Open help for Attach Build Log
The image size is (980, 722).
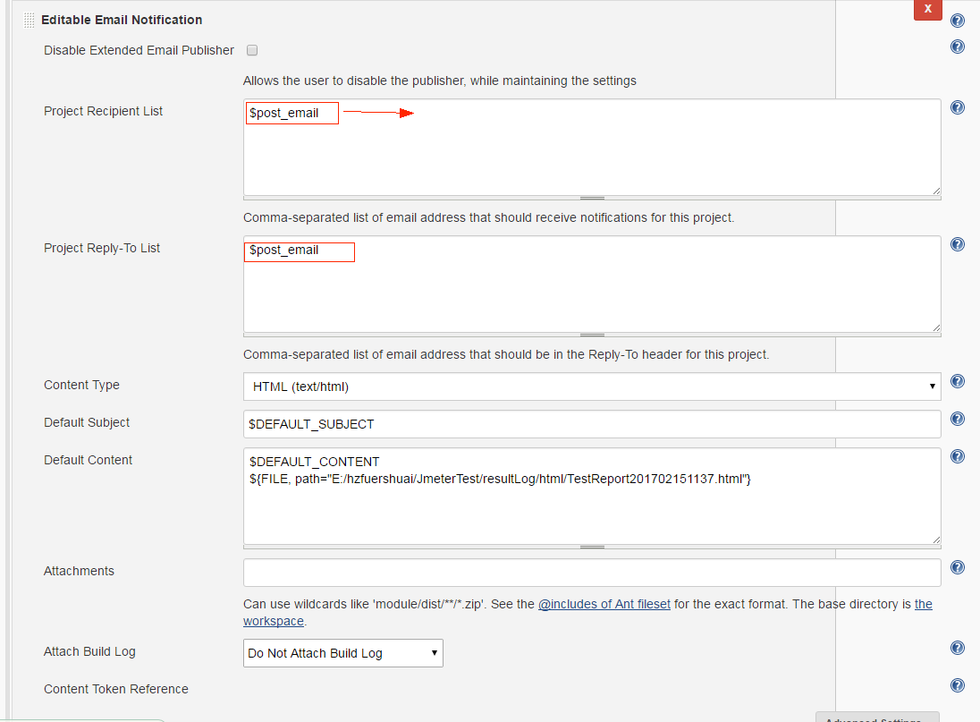[x=957, y=647]
